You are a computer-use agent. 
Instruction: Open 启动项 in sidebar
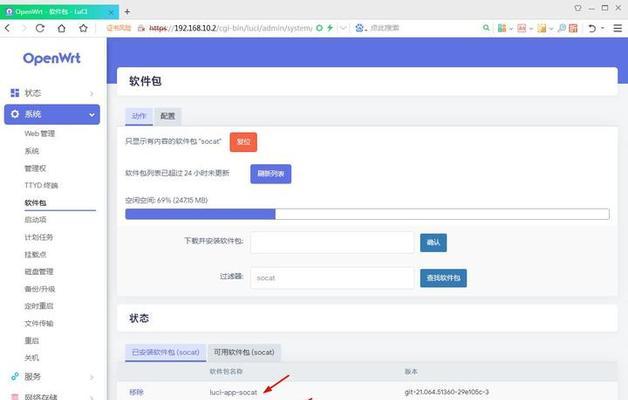[x=35, y=219]
